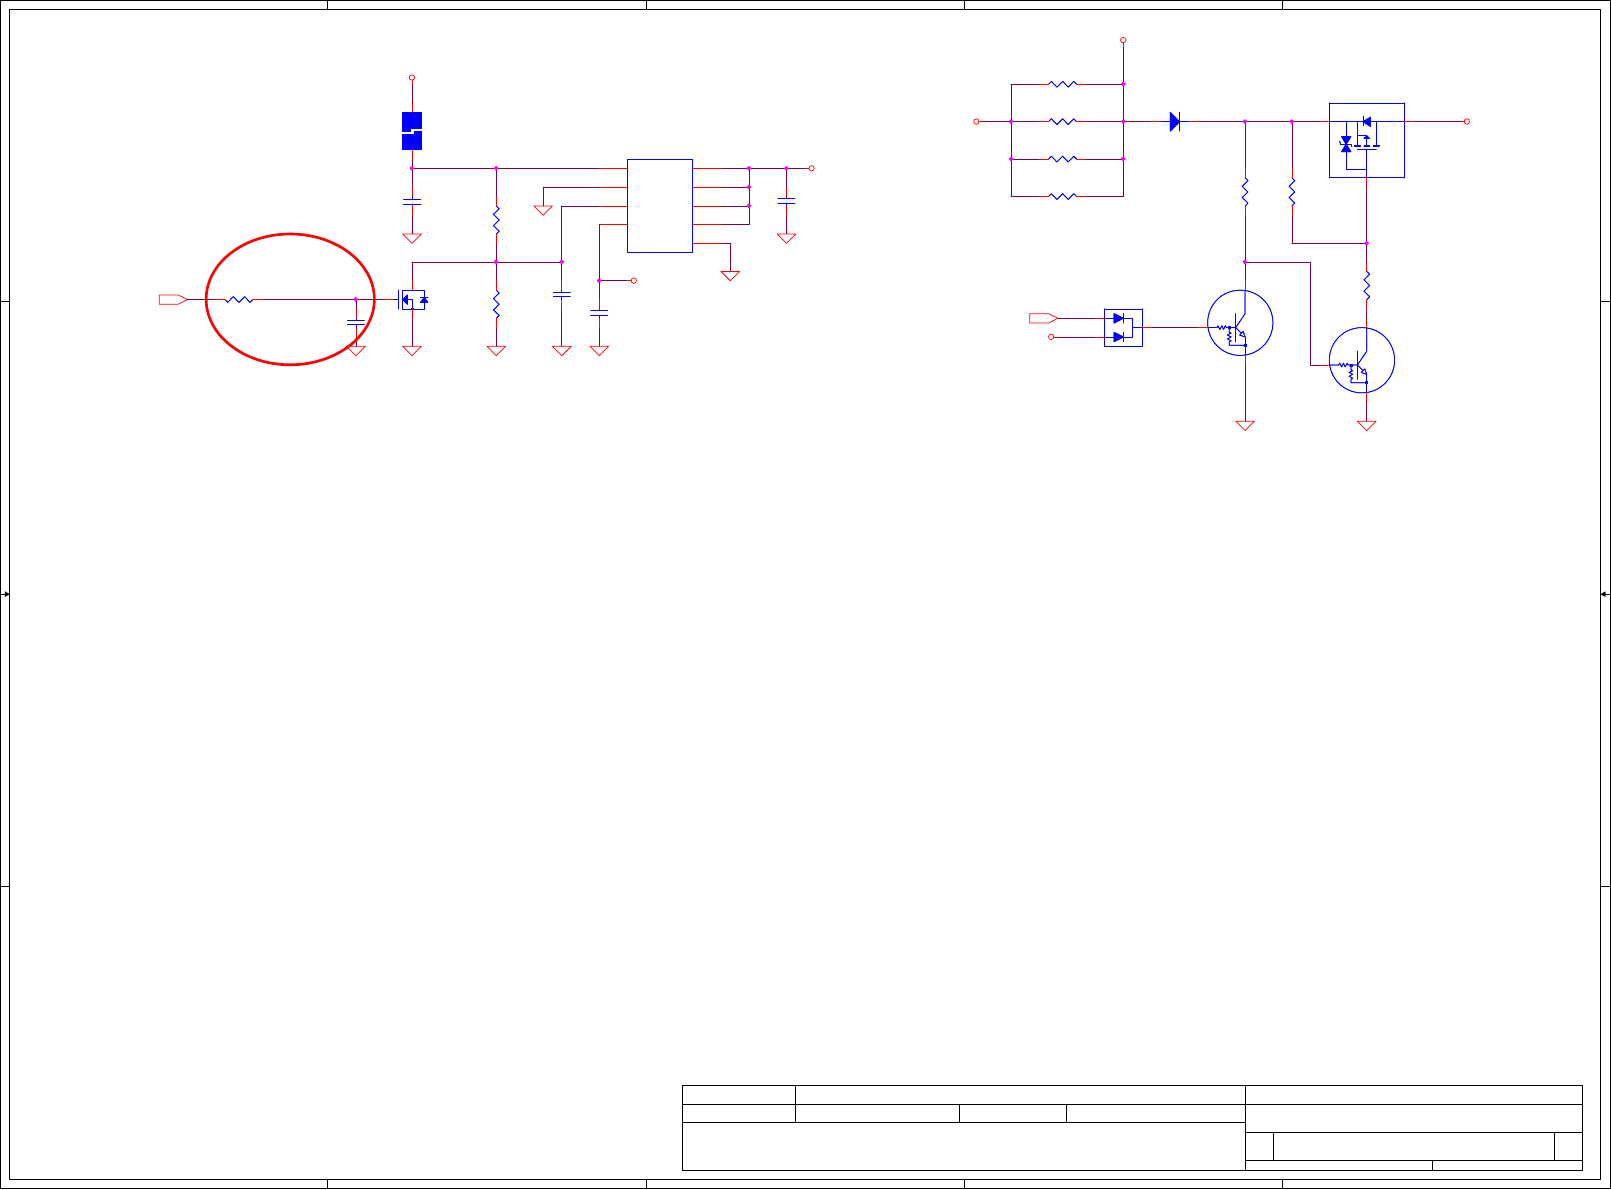Pick the series diode after the parallel resistors
Image resolution: width=1611 pixels, height=1190 pixels.
click(1175, 122)
